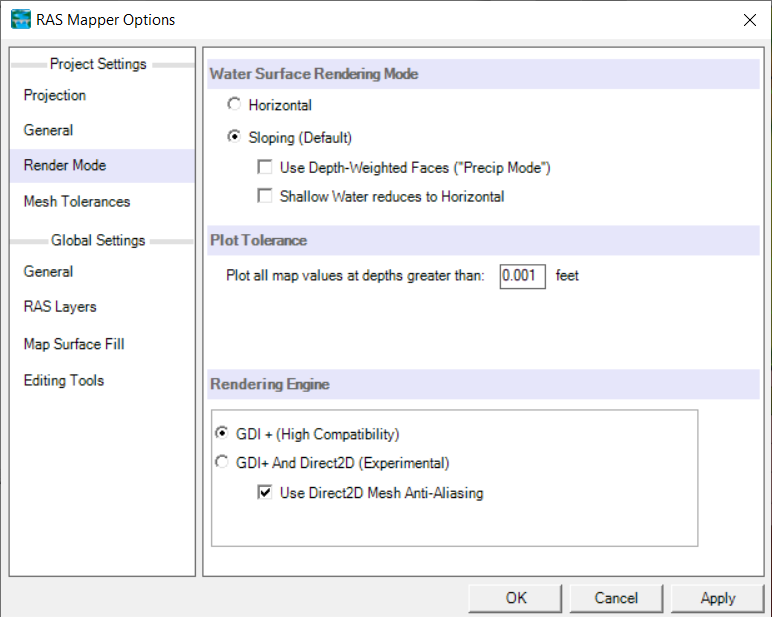This screenshot has height=617, width=772.
Task: Select GDI+ And Direct2D (Experimental) option
Action: (222, 462)
